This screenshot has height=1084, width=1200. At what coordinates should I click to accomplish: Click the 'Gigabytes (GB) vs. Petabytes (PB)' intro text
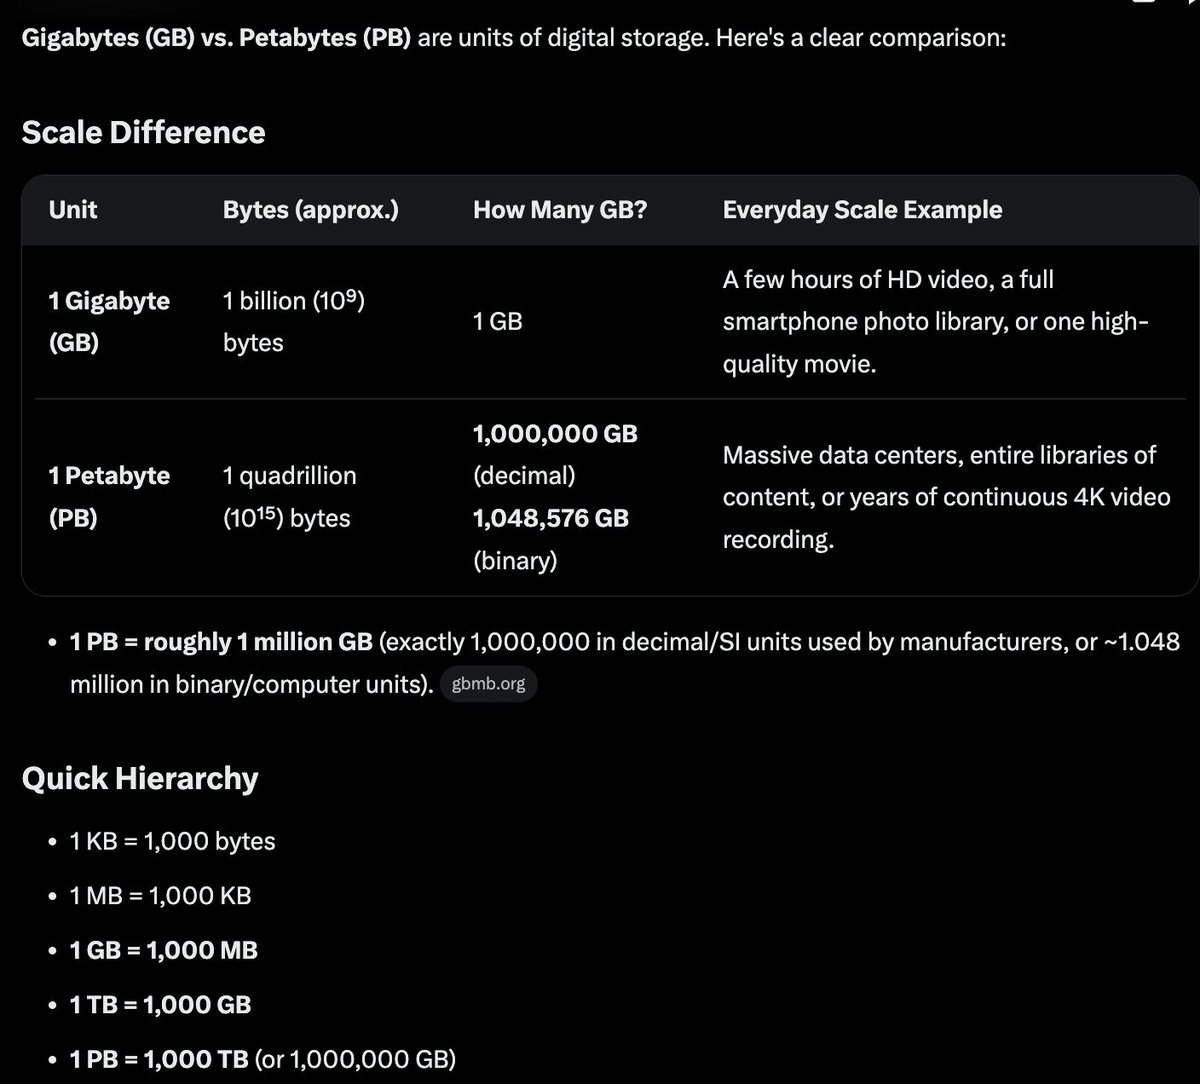click(x=216, y=40)
